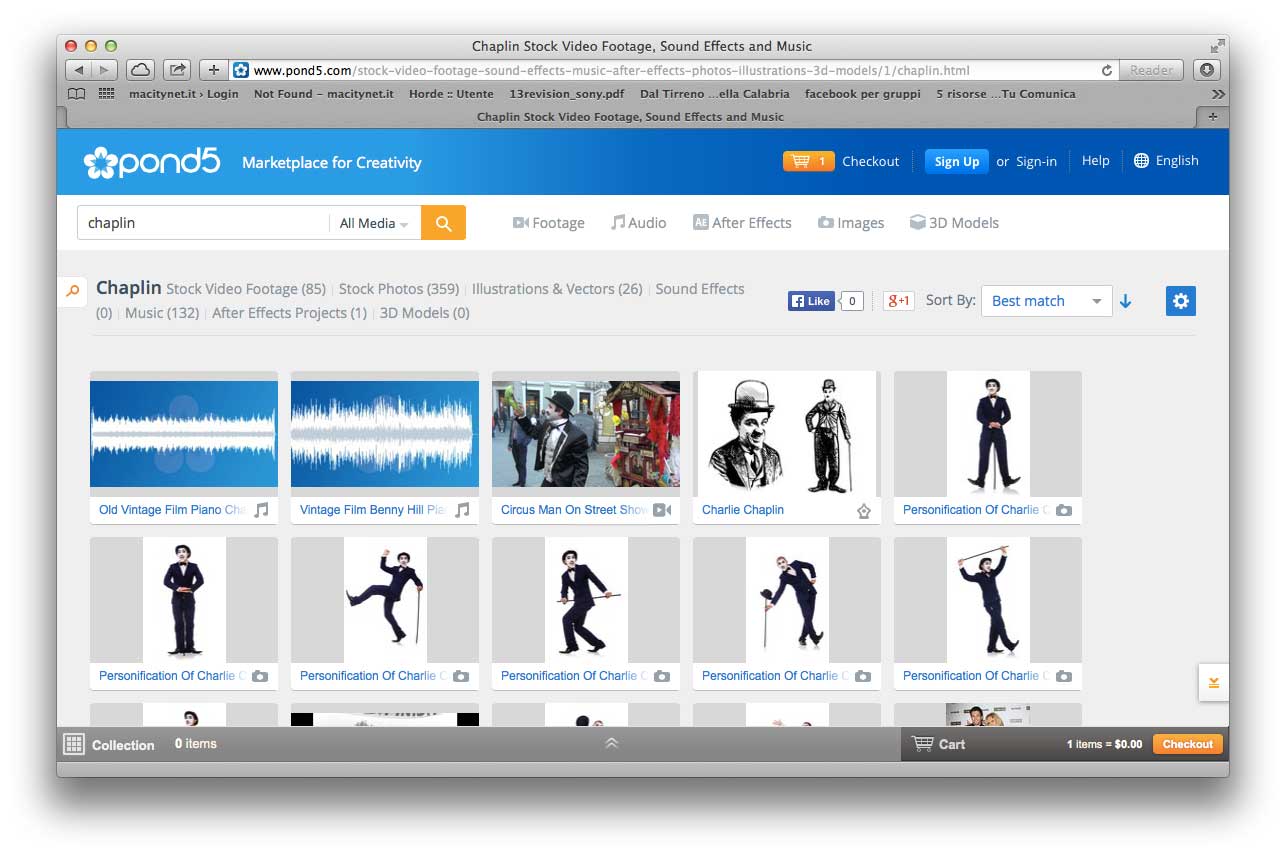Click the Circus Man On Street Show title
This screenshot has height=856, width=1286.
tap(574, 510)
